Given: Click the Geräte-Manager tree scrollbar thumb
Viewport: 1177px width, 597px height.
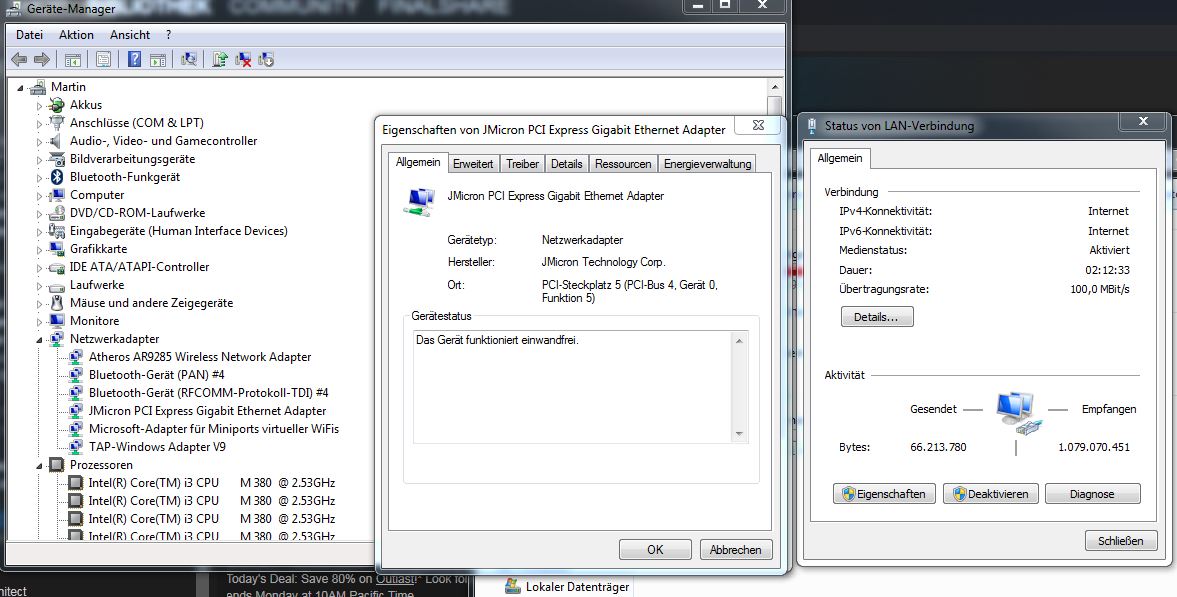Looking at the screenshot, I should click(775, 106).
